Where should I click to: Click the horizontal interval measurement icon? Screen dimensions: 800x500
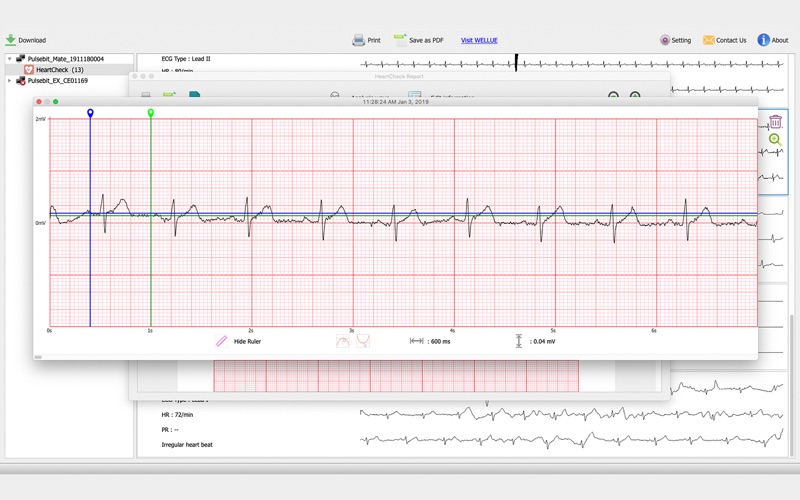pyautogui.click(x=417, y=341)
